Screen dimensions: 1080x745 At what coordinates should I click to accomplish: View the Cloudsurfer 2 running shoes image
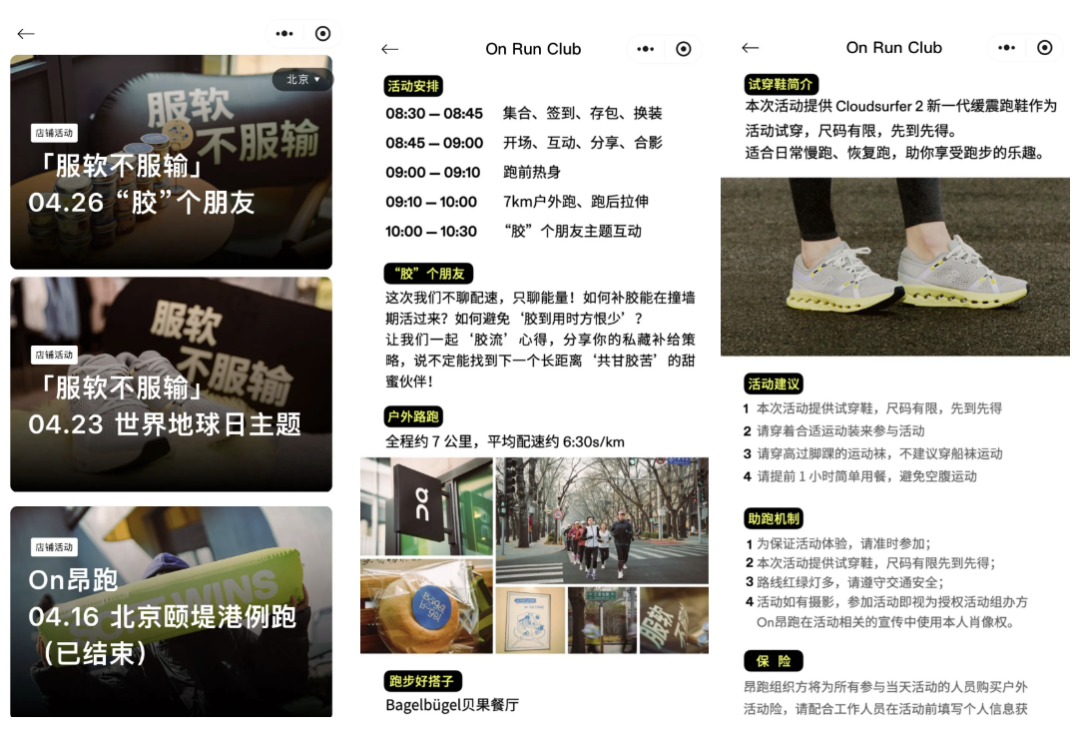[x=894, y=267]
